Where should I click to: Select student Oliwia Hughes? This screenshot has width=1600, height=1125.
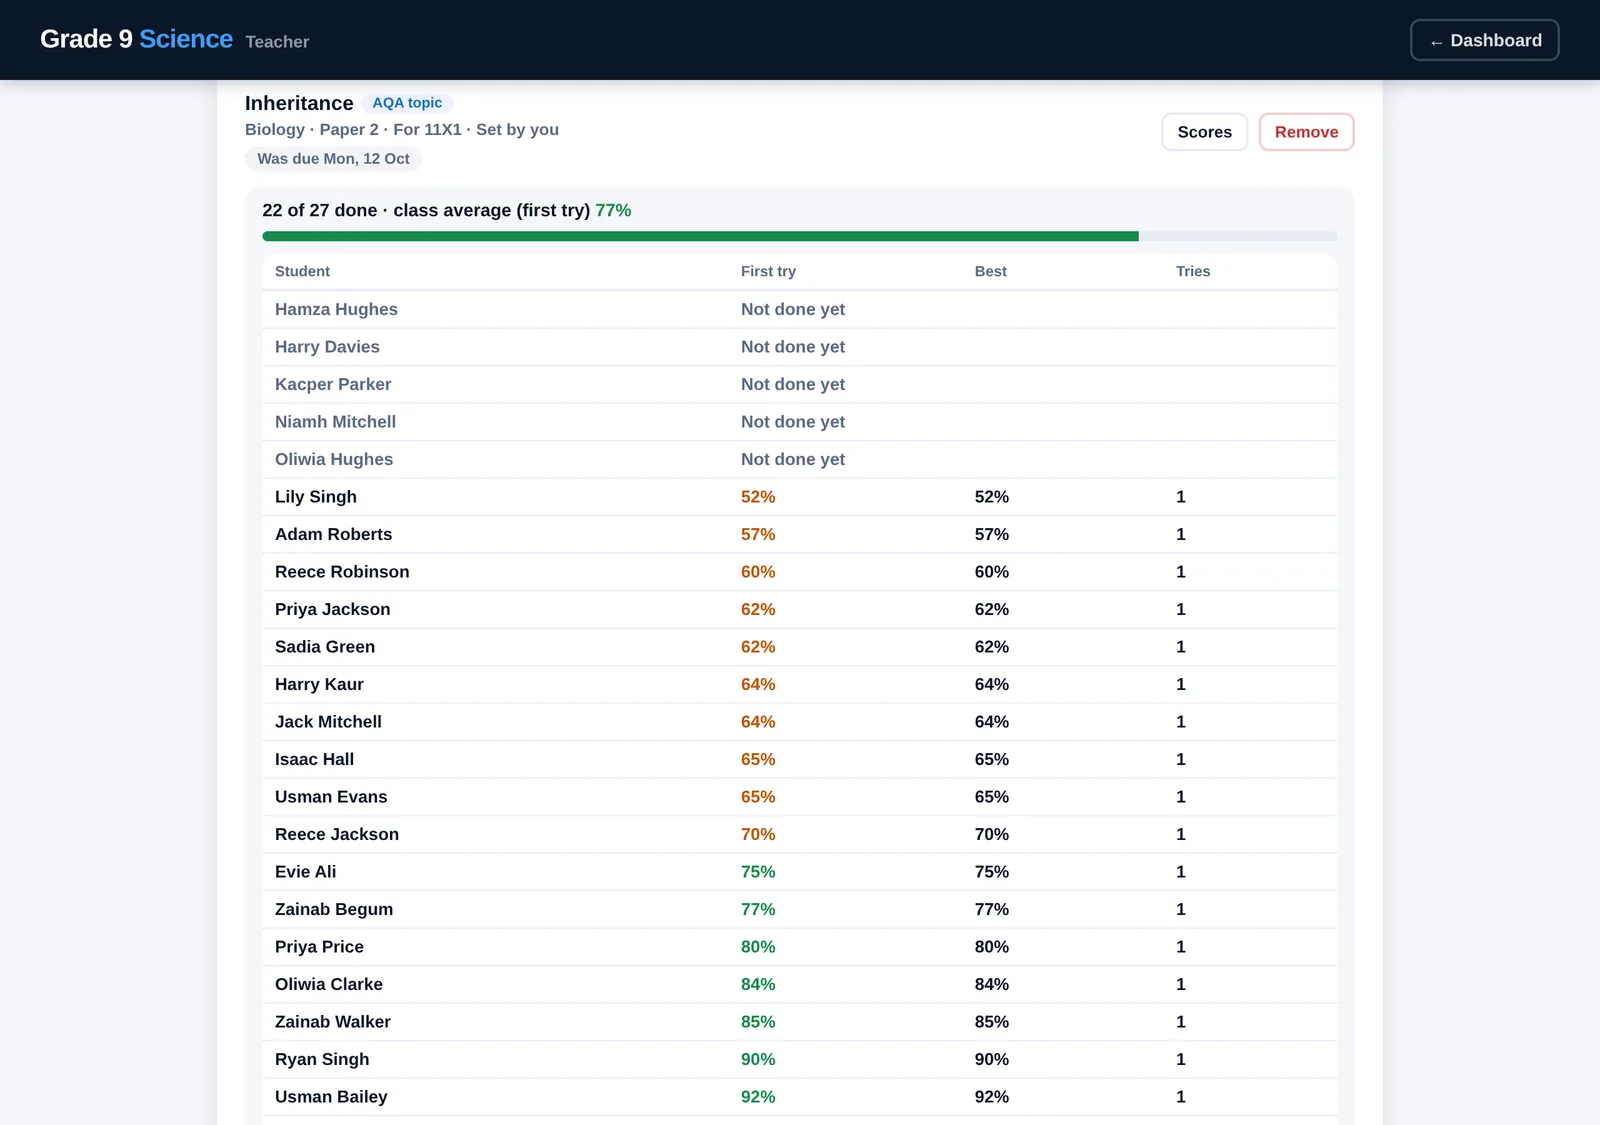(334, 460)
